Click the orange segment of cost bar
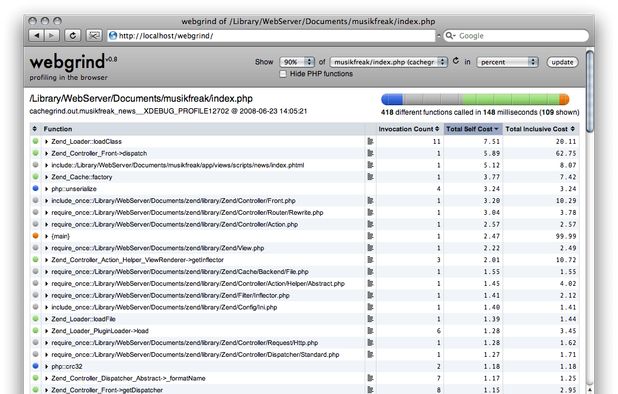The image size is (618, 394). click(x=564, y=99)
